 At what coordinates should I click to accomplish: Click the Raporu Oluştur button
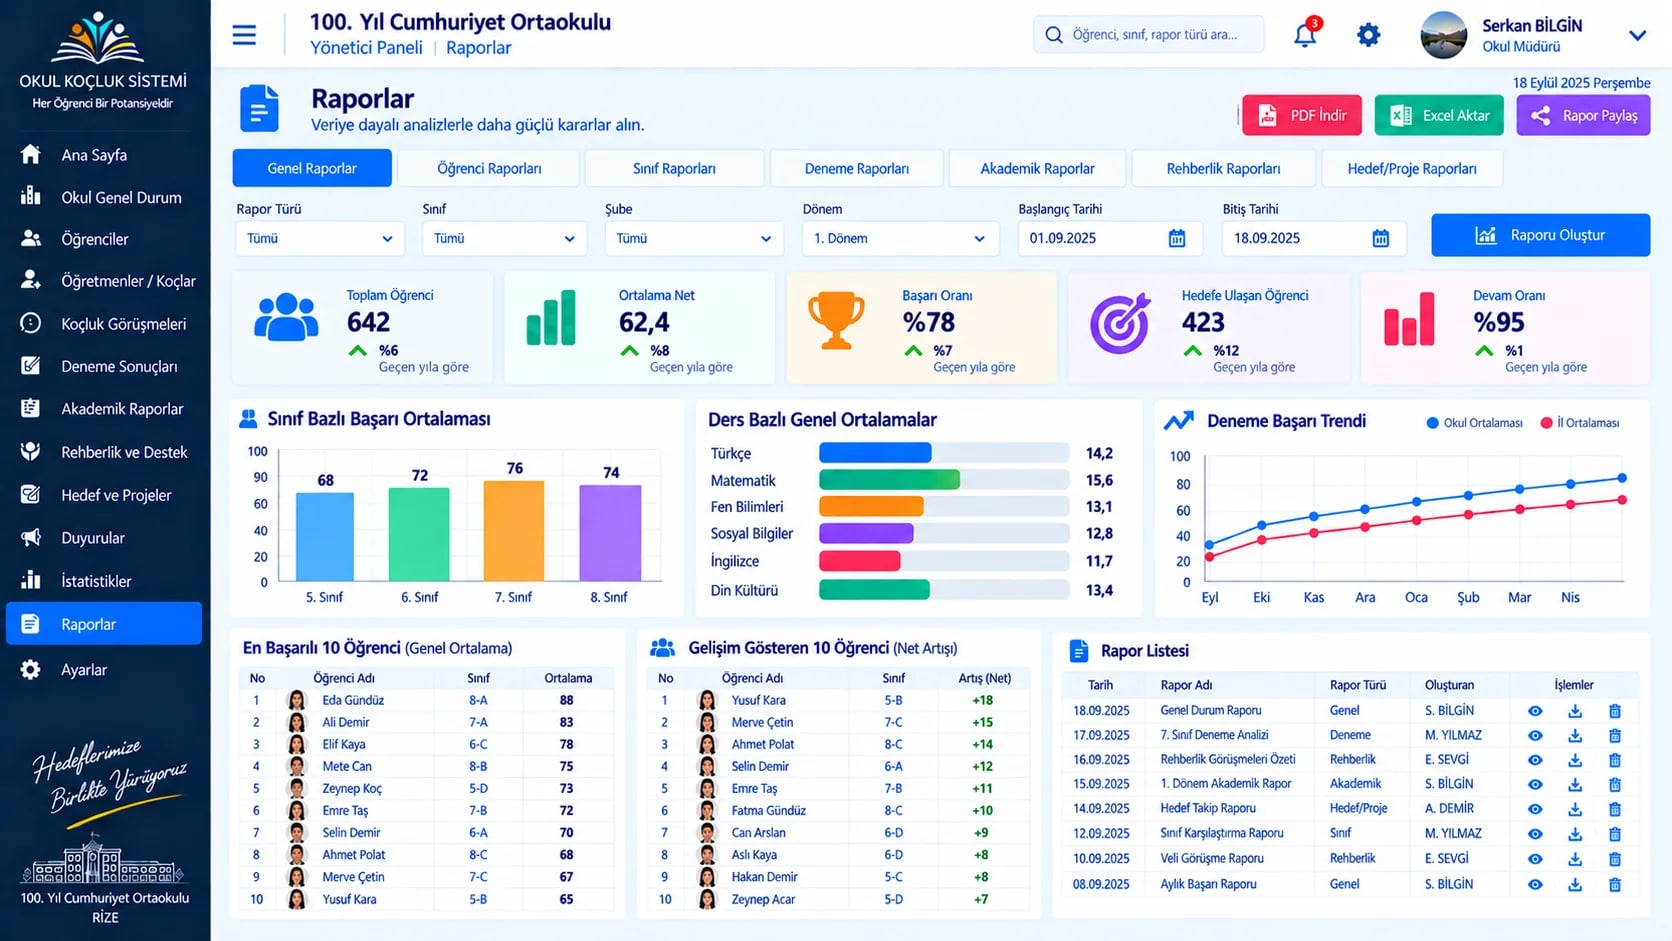point(1540,235)
